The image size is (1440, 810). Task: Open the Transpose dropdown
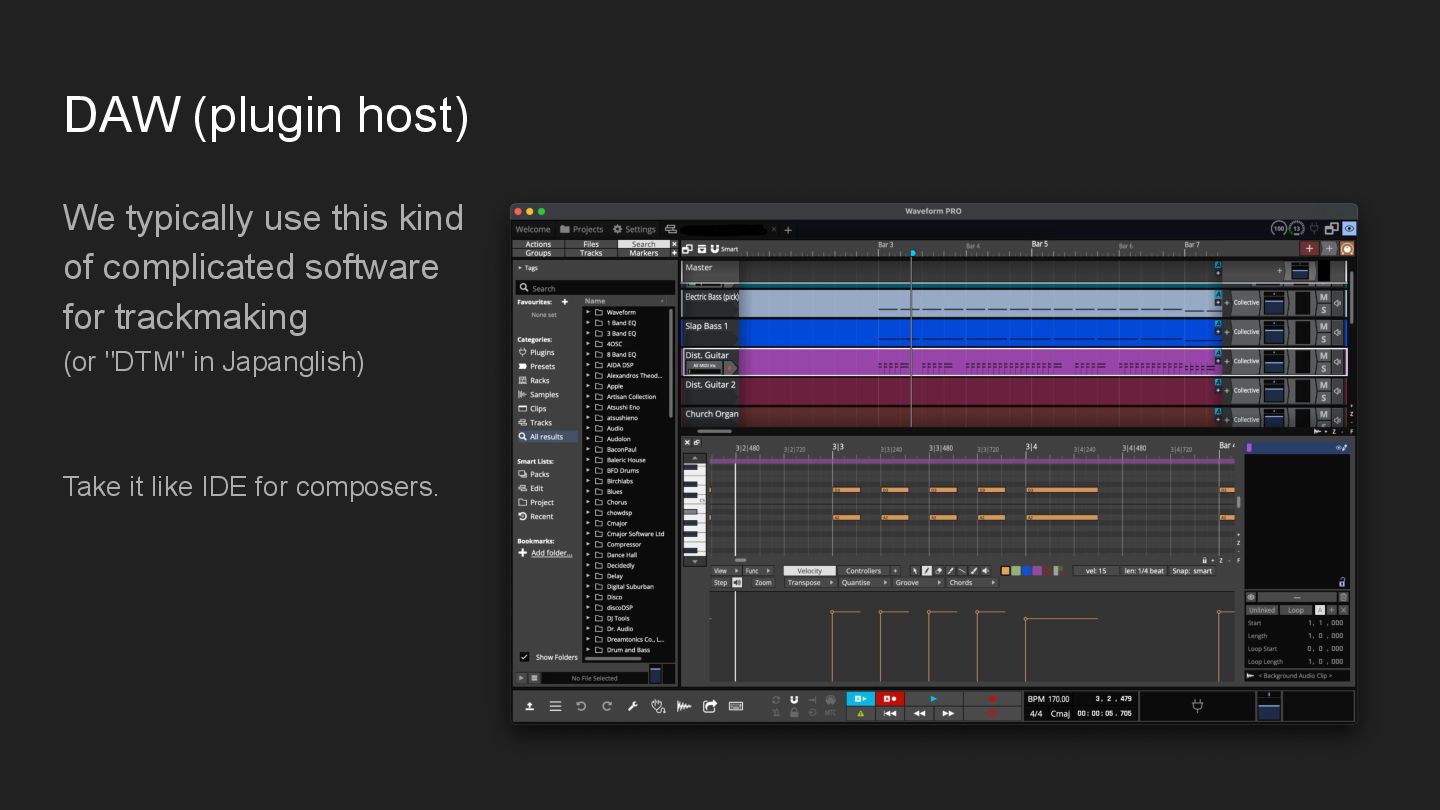click(810, 582)
